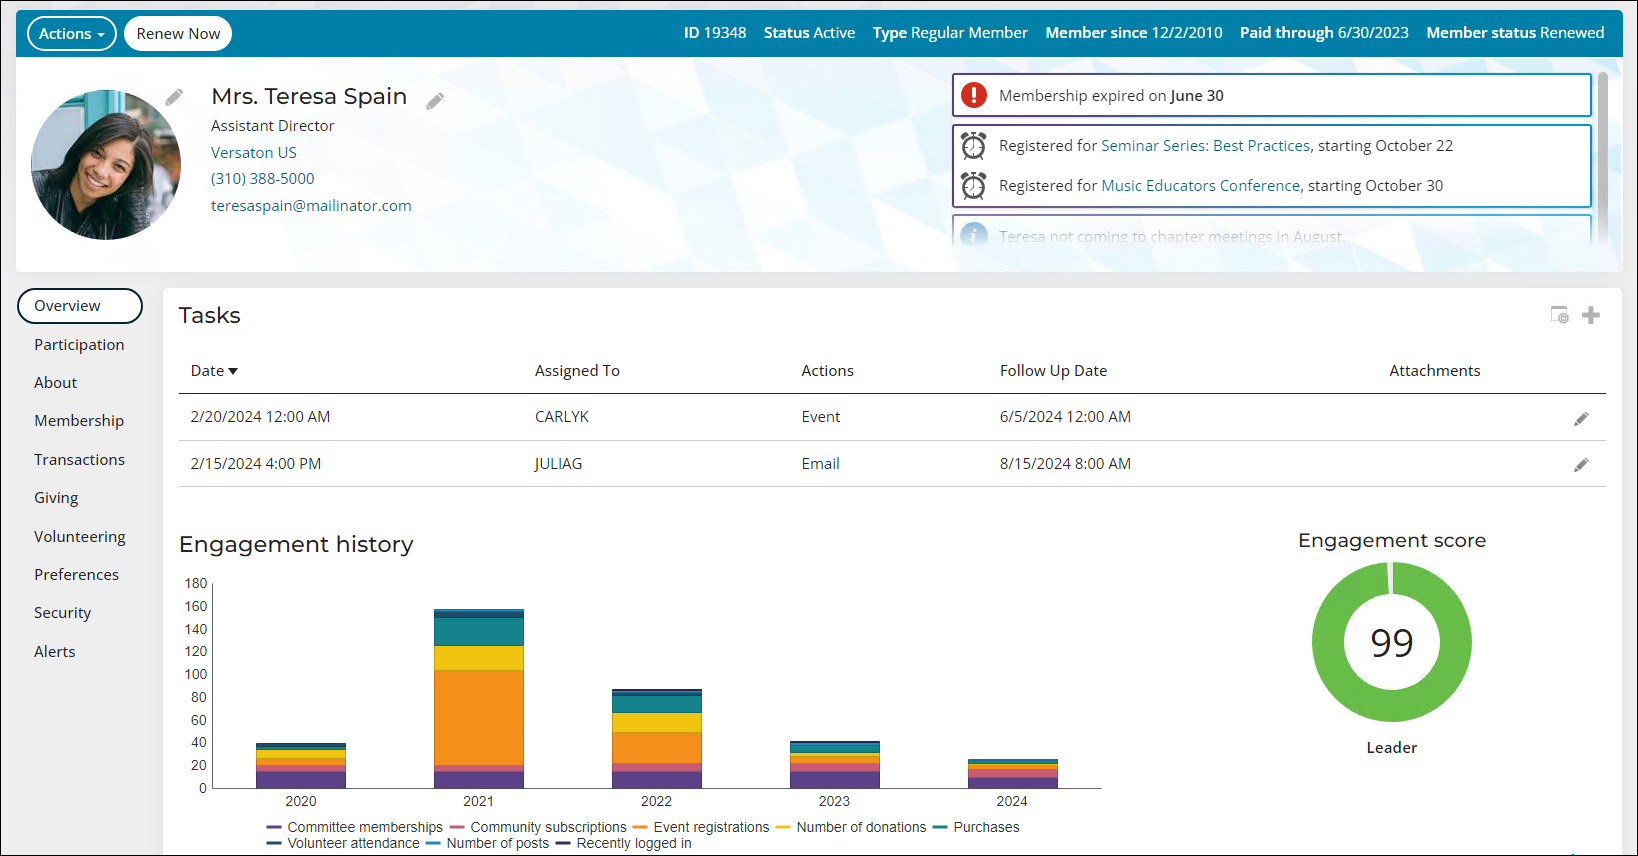Click edit pencil next to Mrs. Teresa Spain
Screen dimensions: 1638x856
tap(435, 101)
